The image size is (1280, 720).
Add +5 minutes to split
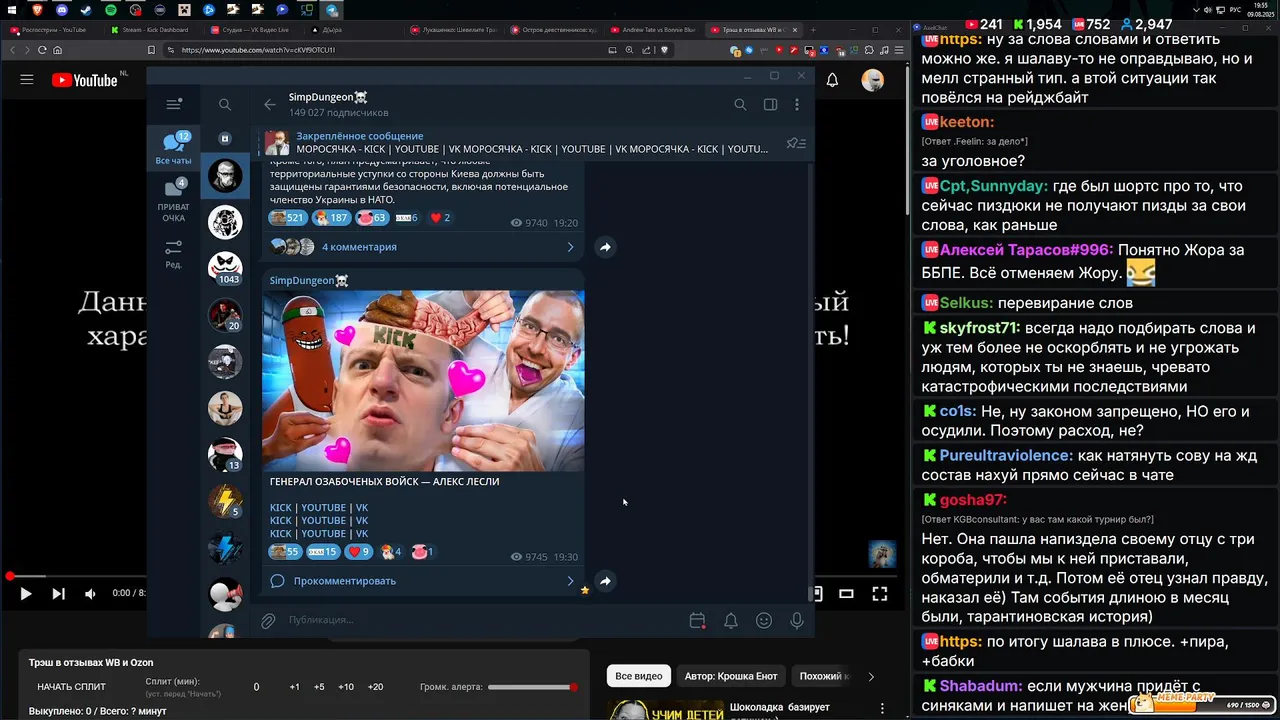pyautogui.click(x=319, y=687)
